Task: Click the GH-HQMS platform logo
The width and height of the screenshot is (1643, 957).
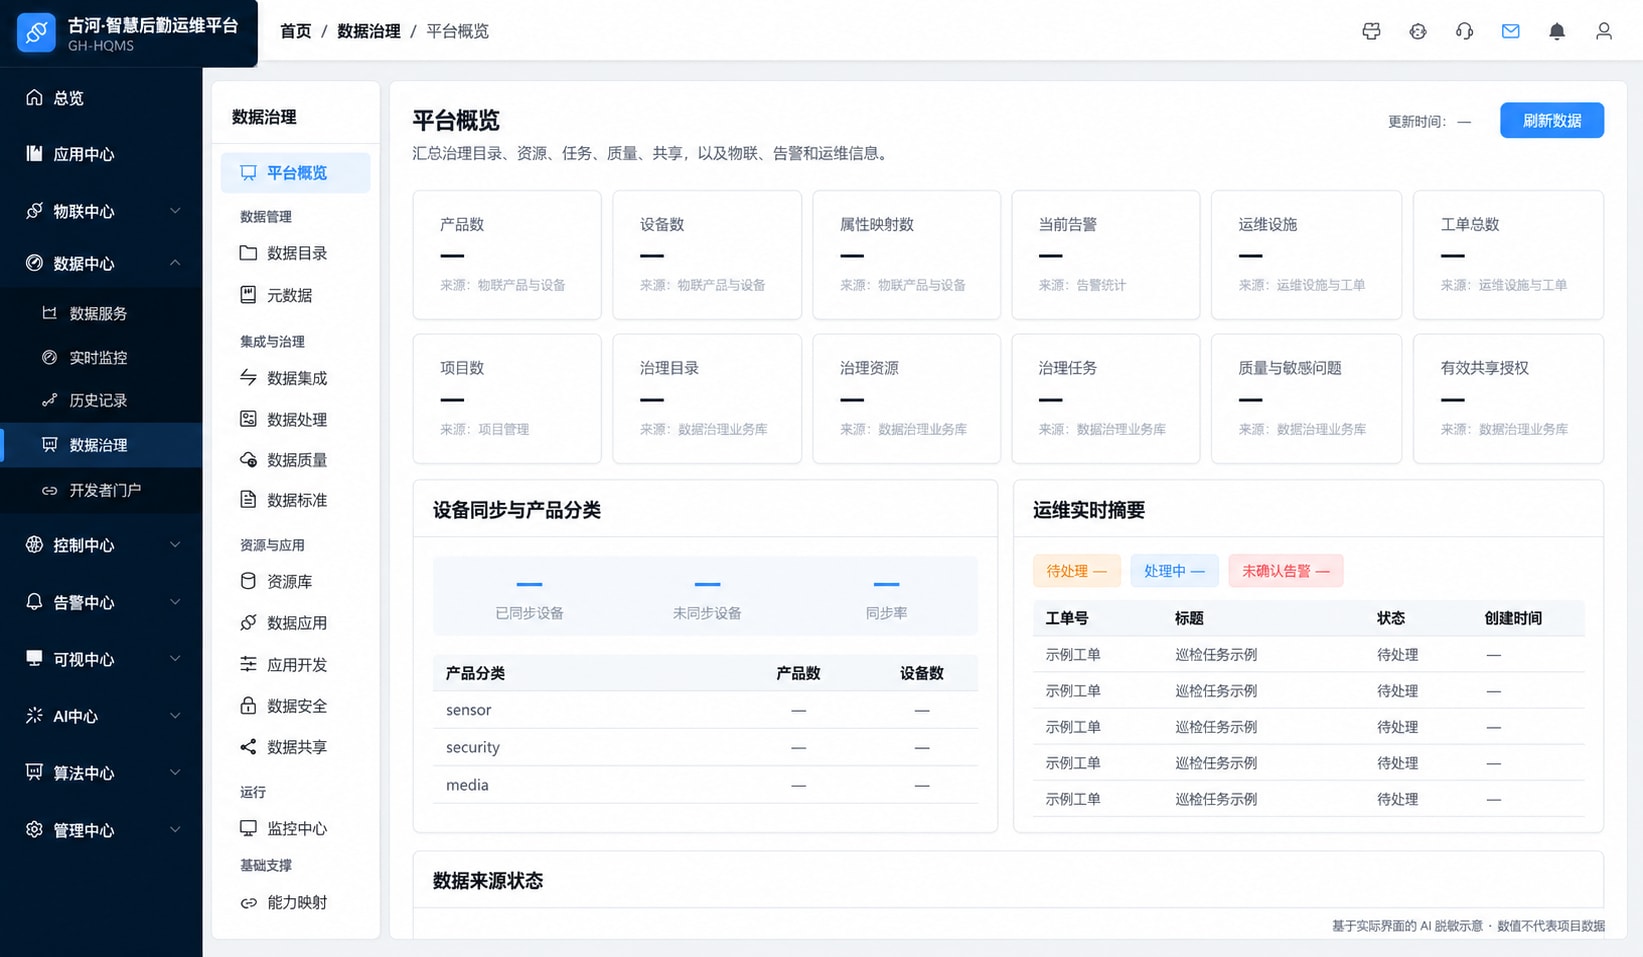Action: point(36,32)
